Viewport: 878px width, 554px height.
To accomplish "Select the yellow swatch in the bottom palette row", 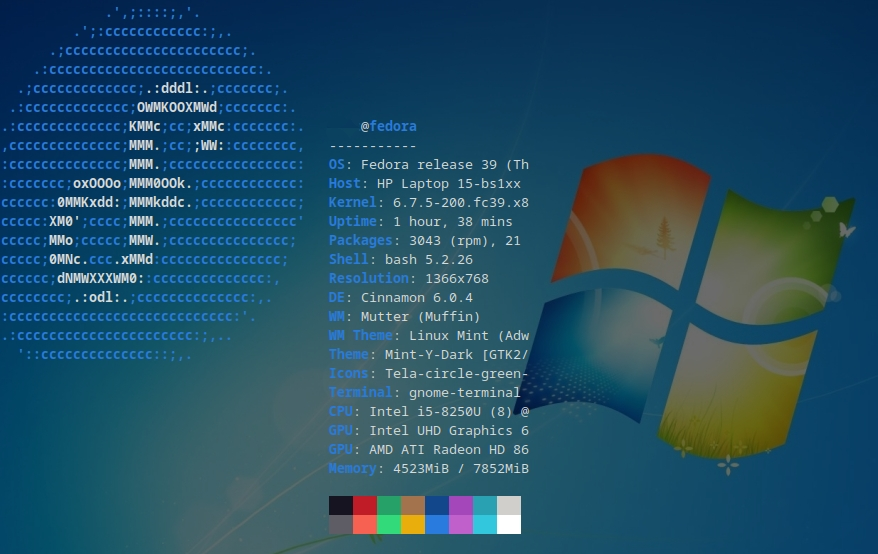I will (x=413, y=524).
